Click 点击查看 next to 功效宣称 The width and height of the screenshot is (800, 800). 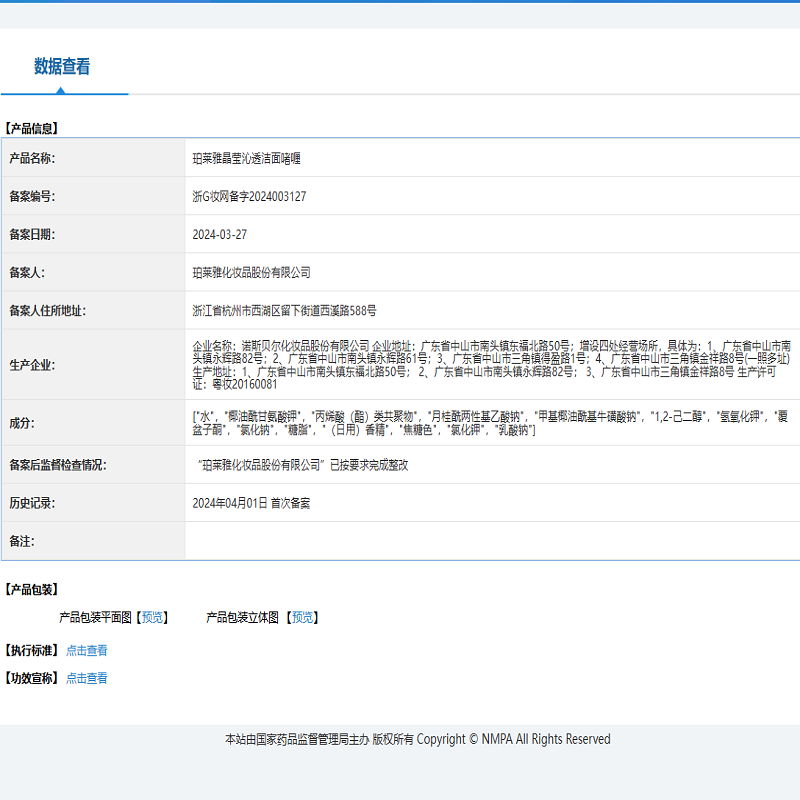(87, 678)
